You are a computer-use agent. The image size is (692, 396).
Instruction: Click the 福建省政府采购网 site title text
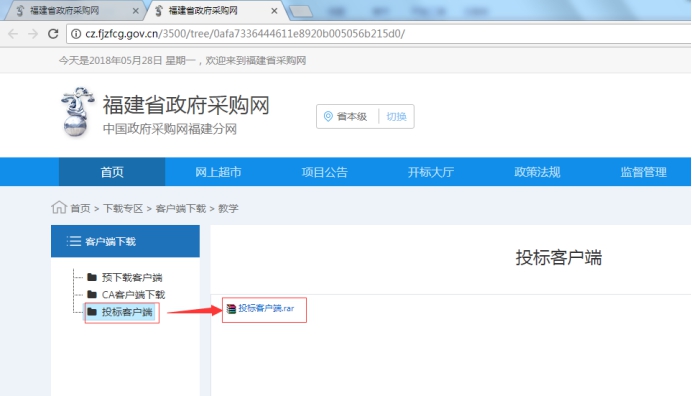point(186,105)
